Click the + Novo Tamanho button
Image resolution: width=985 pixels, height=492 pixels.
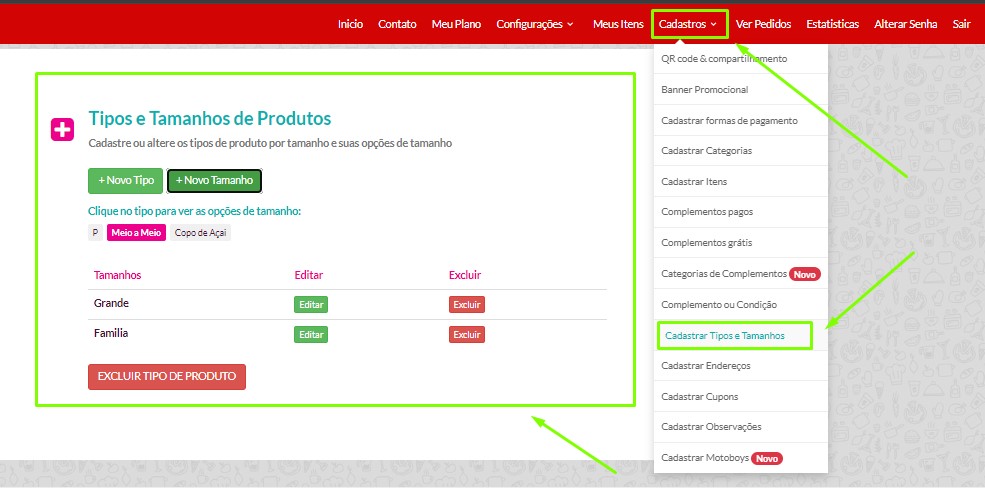214,180
